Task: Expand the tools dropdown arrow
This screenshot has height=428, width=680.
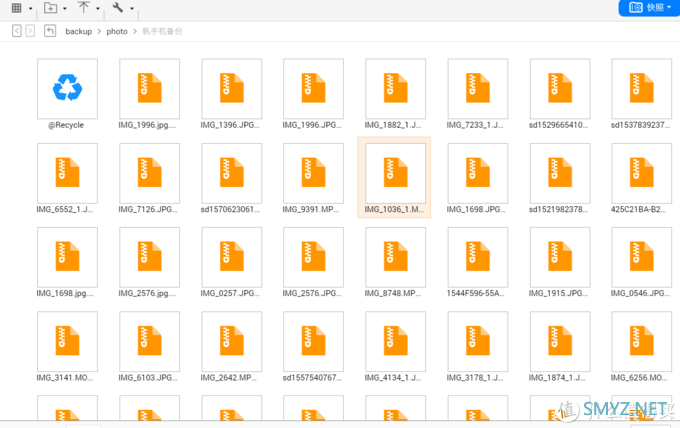Action: click(132, 8)
